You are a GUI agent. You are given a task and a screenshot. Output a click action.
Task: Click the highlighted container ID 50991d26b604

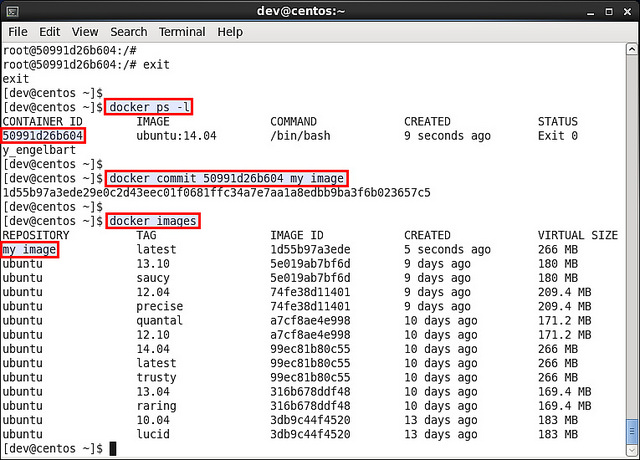[43, 136]
